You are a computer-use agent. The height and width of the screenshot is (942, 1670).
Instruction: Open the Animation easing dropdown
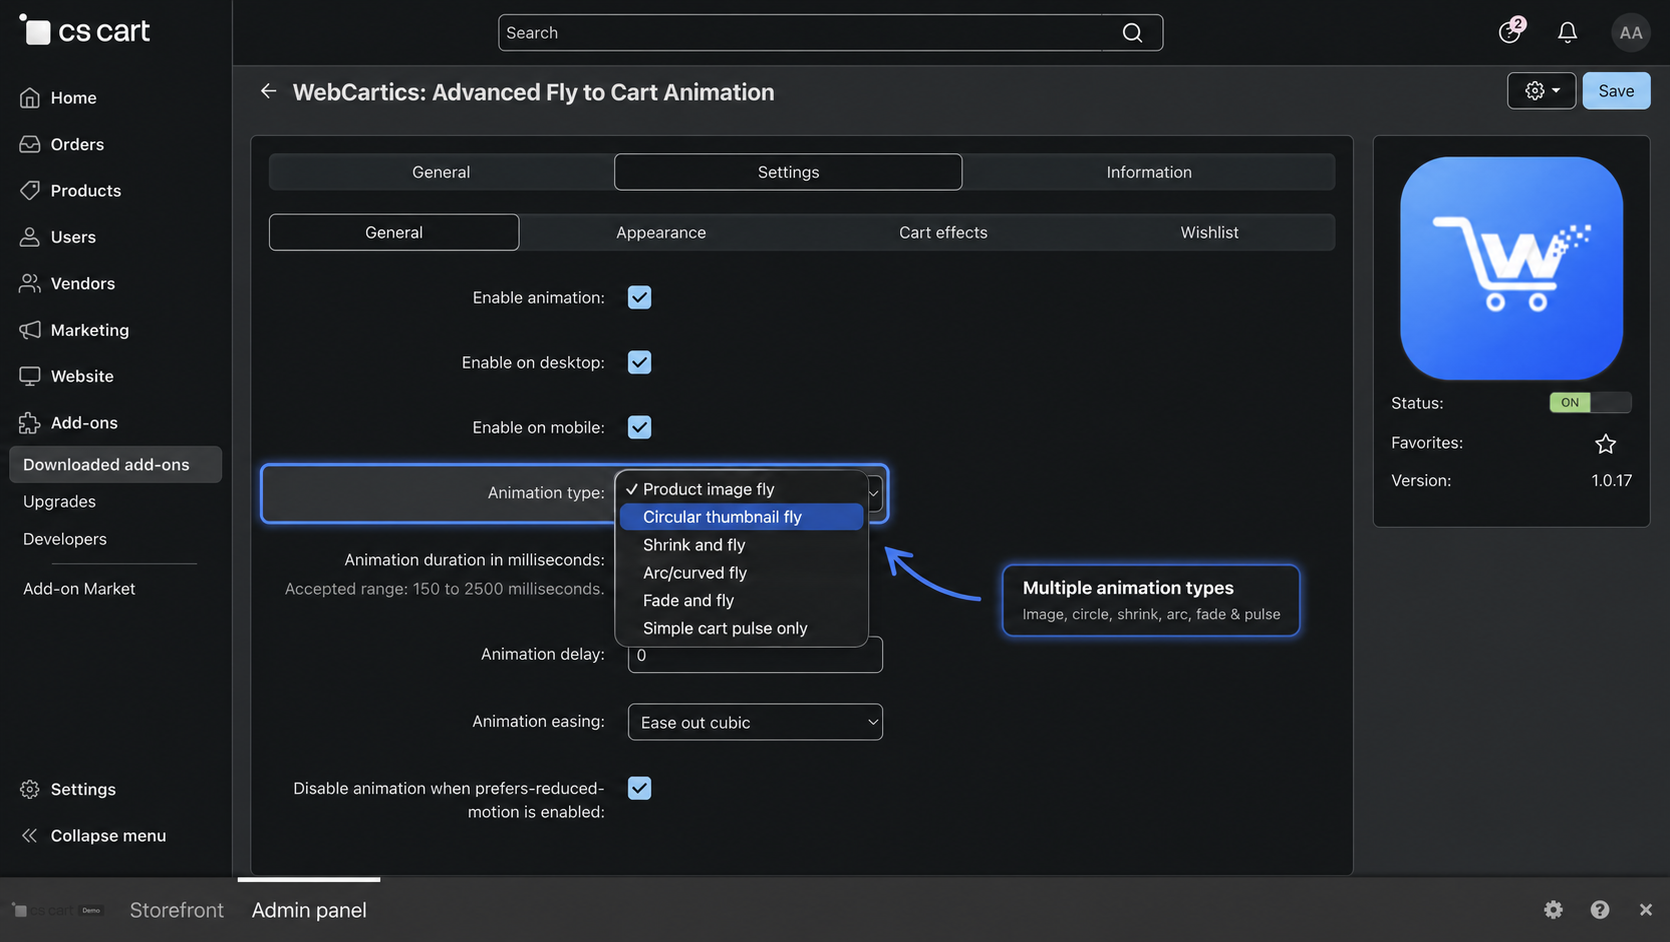(755, 722)
